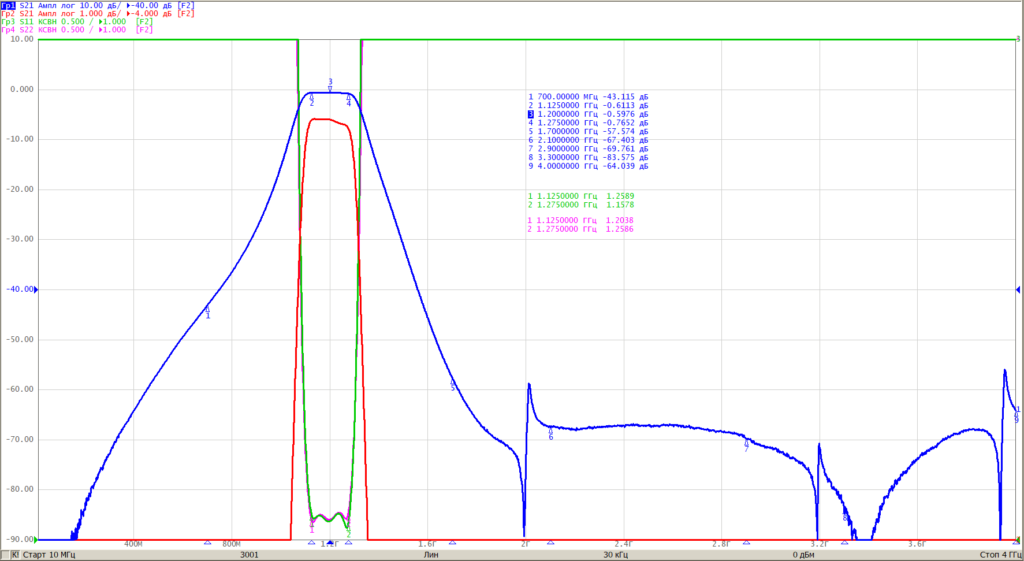Click the 30 кГц IF bandwidth field
The width and height of the screenshot is (1024, 561).
pos(617,555)
